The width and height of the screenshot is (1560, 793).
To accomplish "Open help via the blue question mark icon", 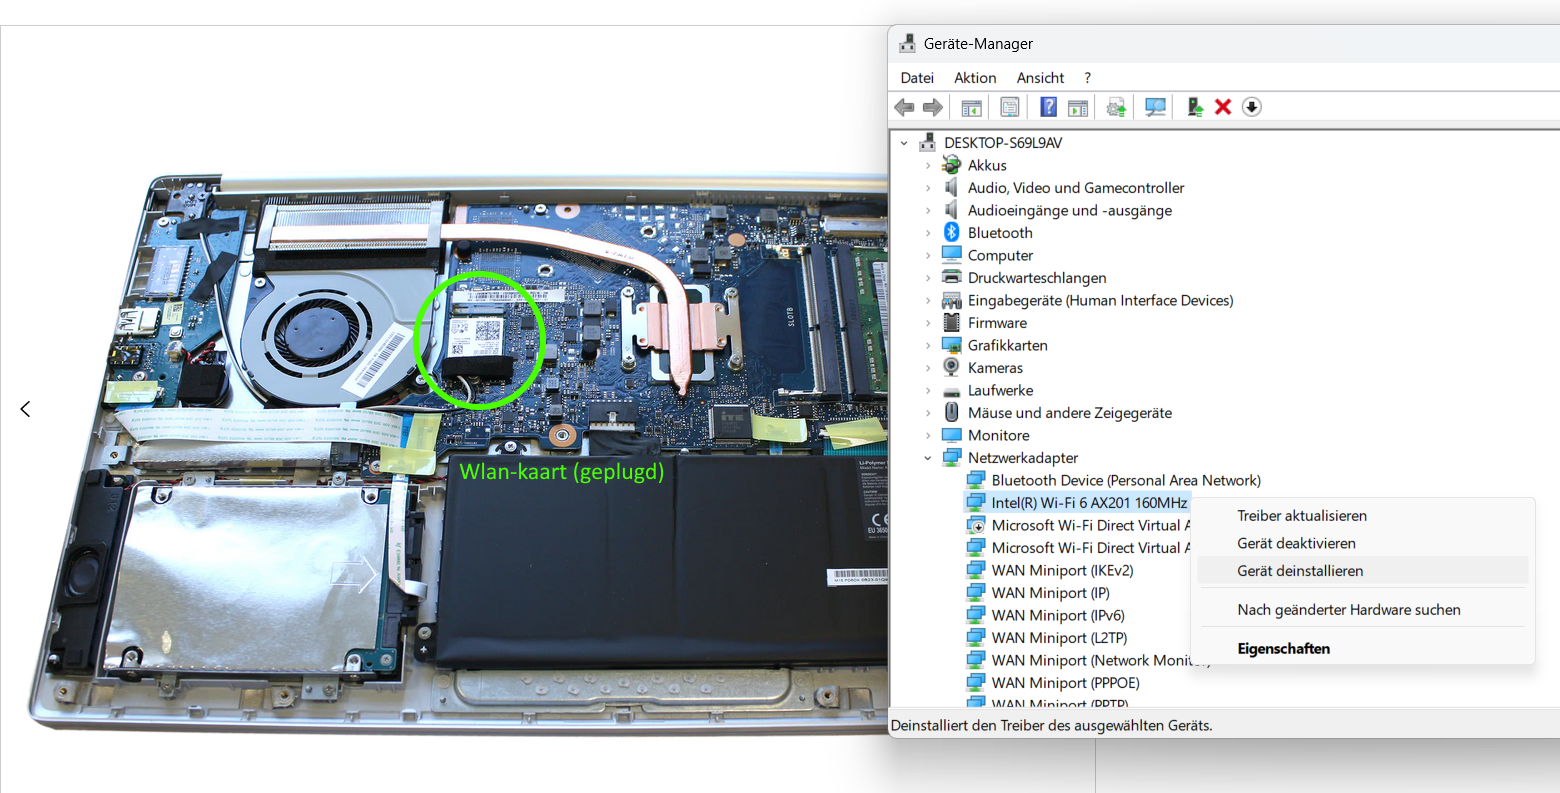I will point(1048,107).
